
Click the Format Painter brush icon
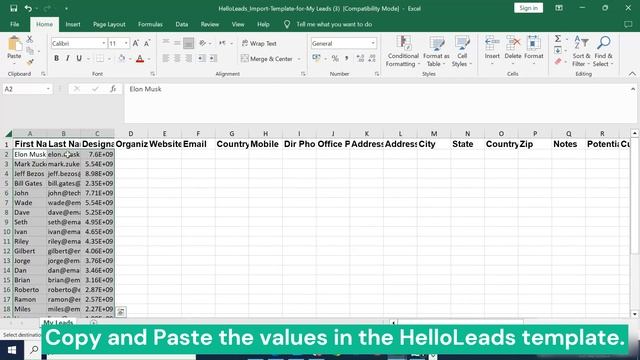pyautogui.click(x=30, y=62)
